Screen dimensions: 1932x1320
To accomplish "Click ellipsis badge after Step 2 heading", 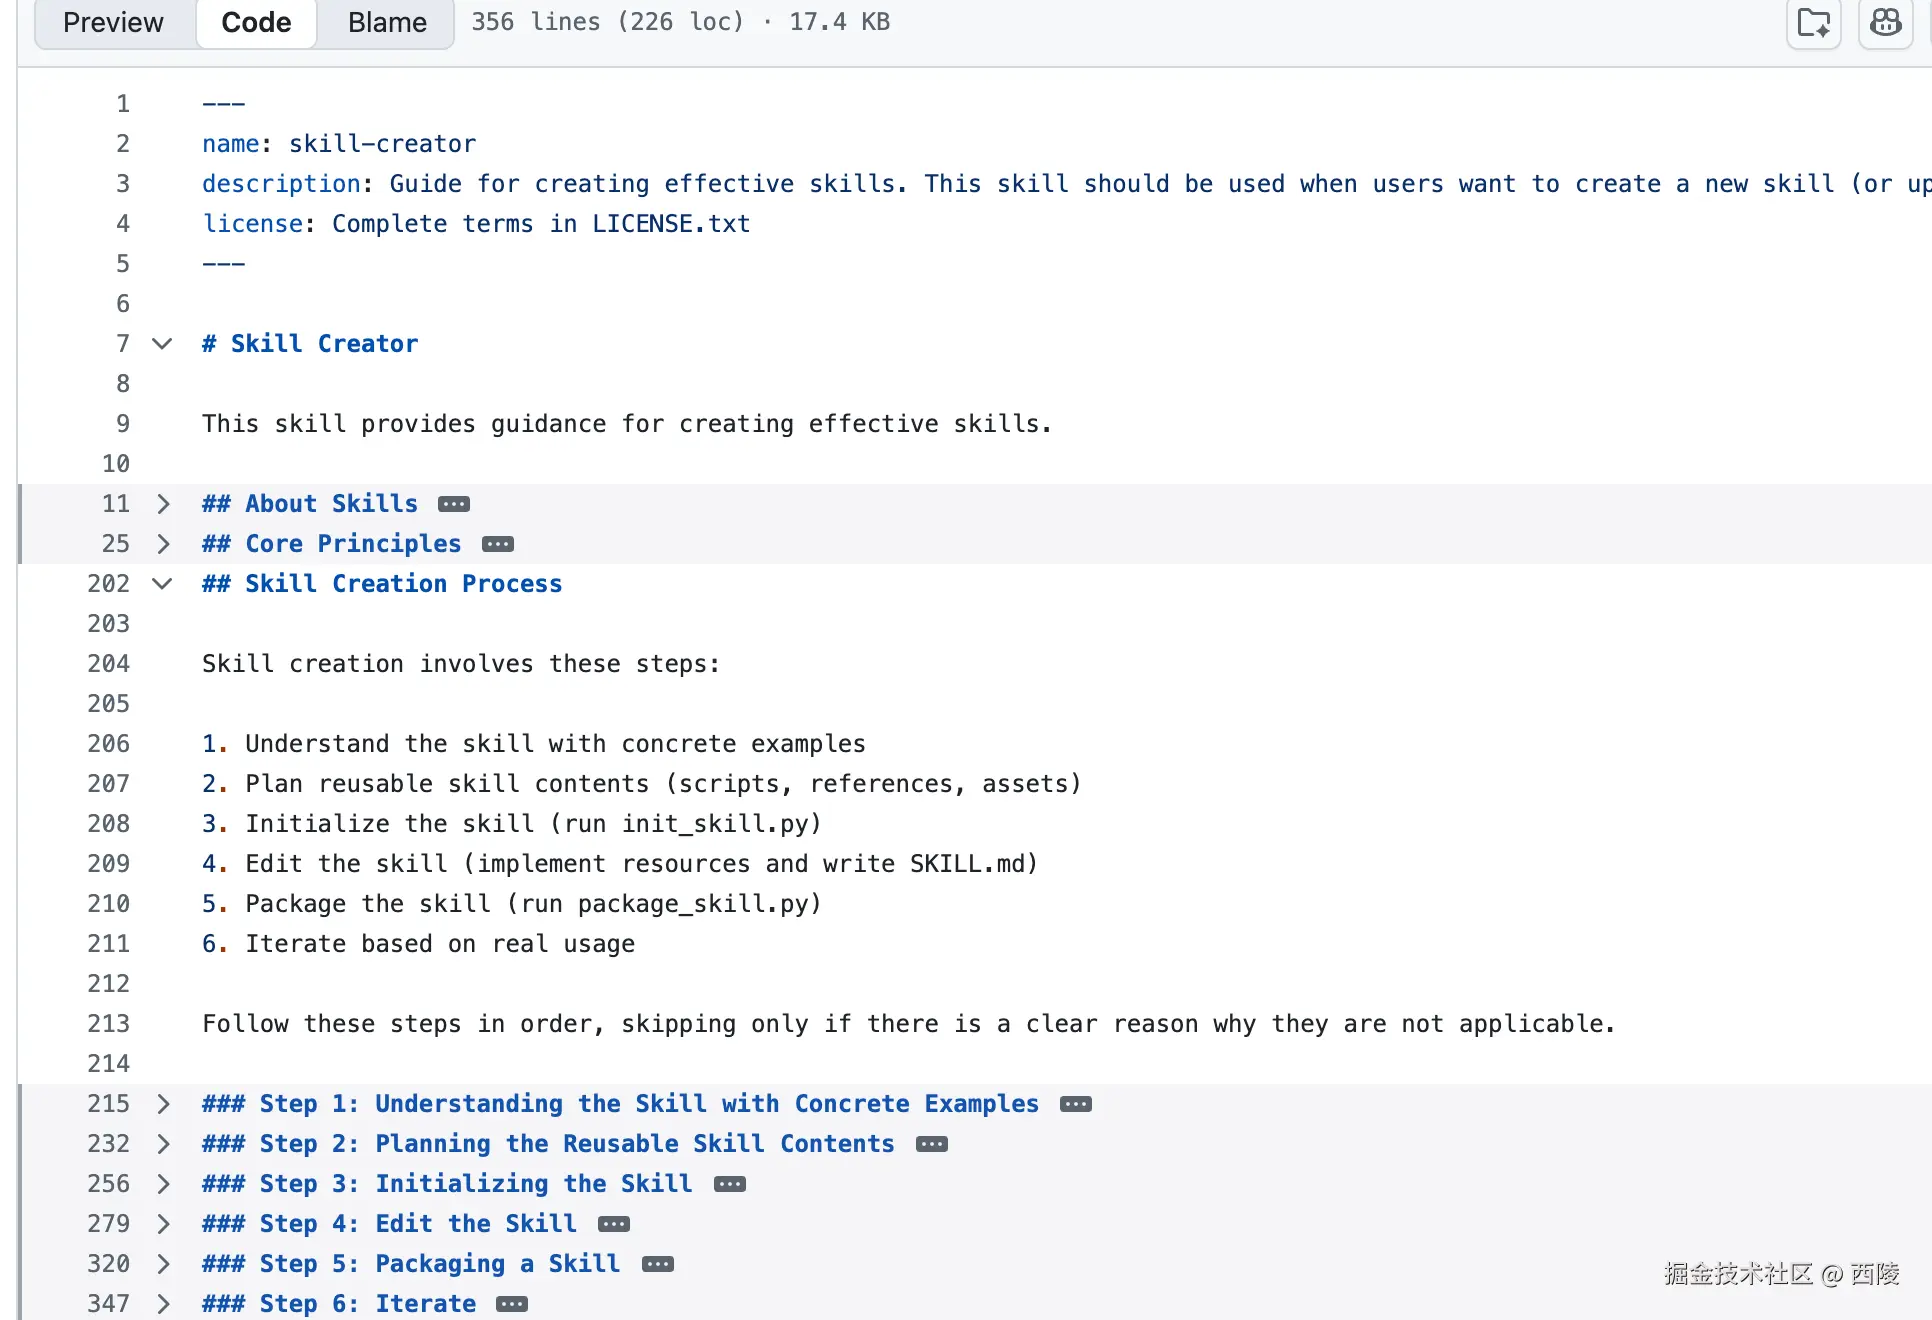I will coord(932,1144).
